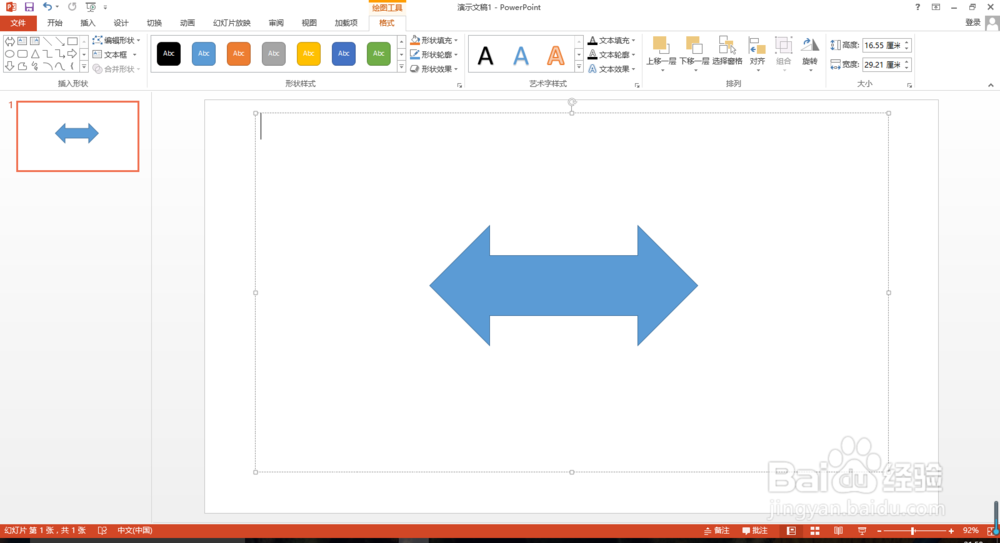Open 形状填充 dropdown
1000x543 pixels.
(434, 40)
